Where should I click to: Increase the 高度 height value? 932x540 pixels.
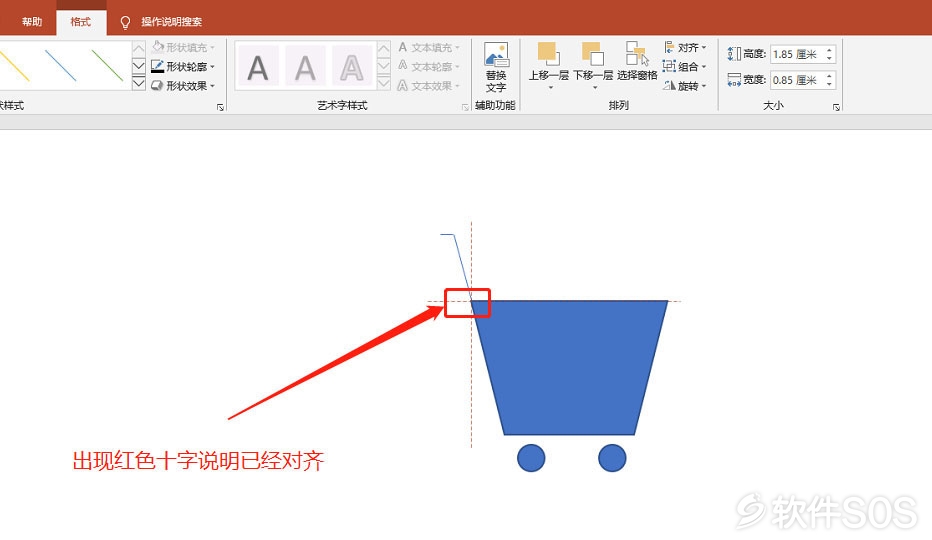tap(830, 50)
